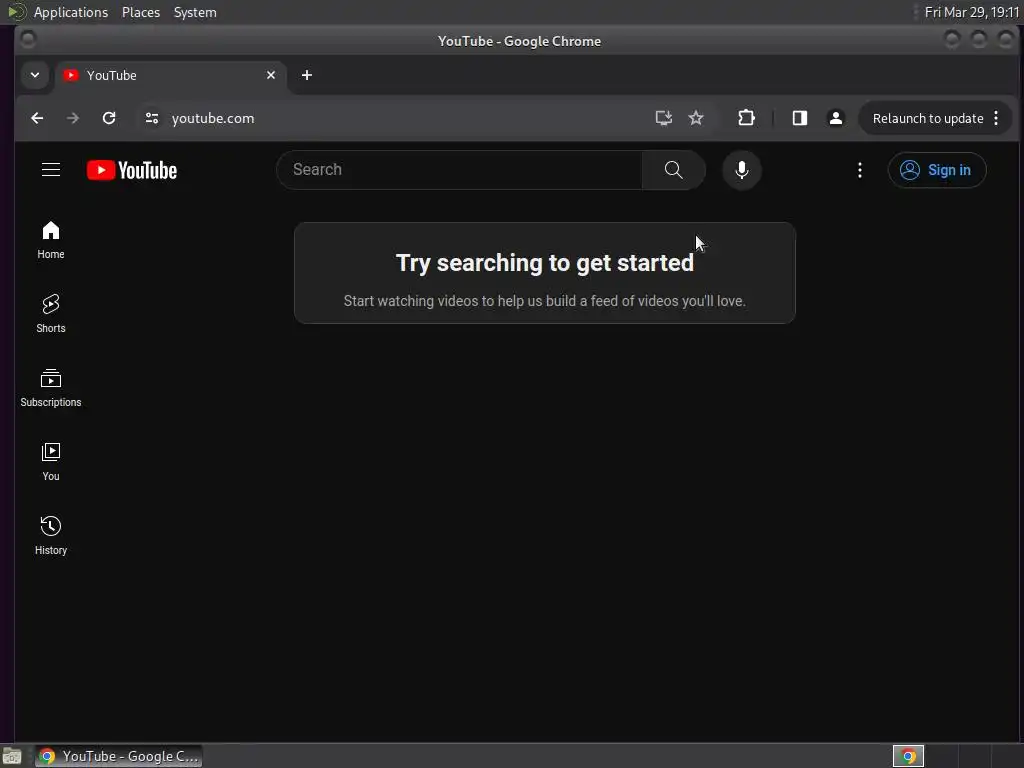
Task: Bookmark this page with star icon
Action: 696,118
